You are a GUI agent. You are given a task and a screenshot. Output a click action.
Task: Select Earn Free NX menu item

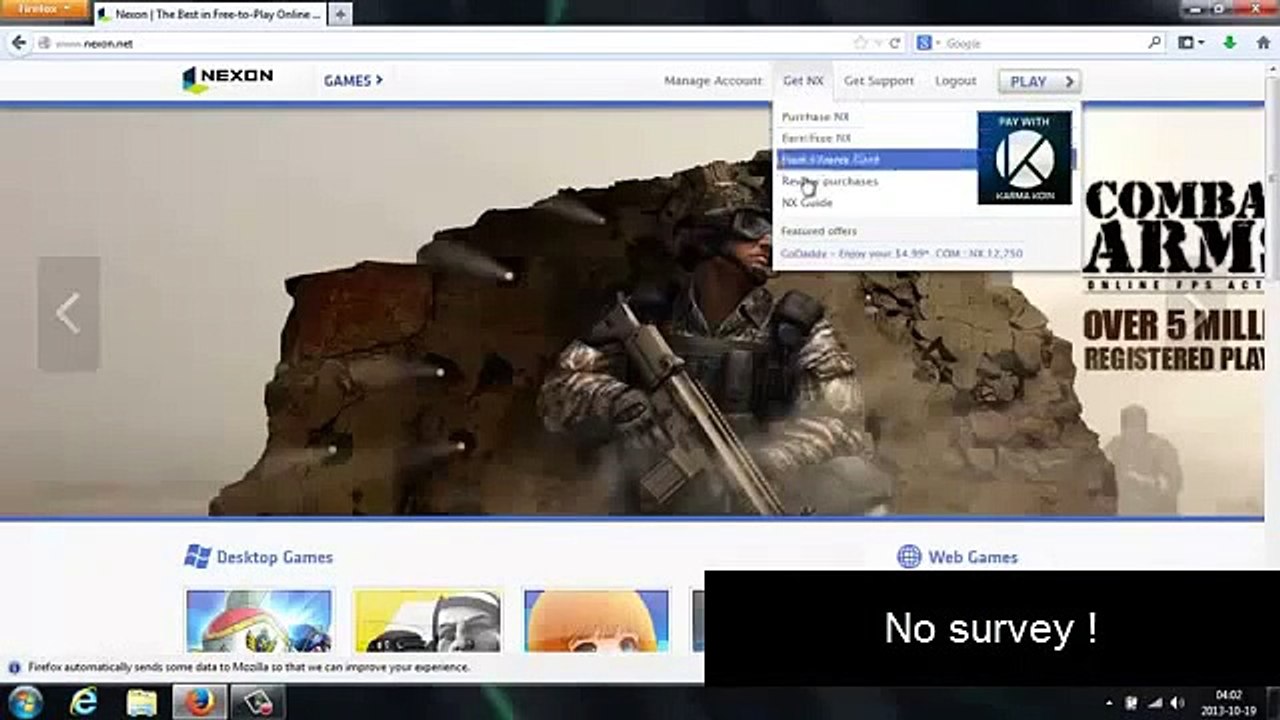816,138
